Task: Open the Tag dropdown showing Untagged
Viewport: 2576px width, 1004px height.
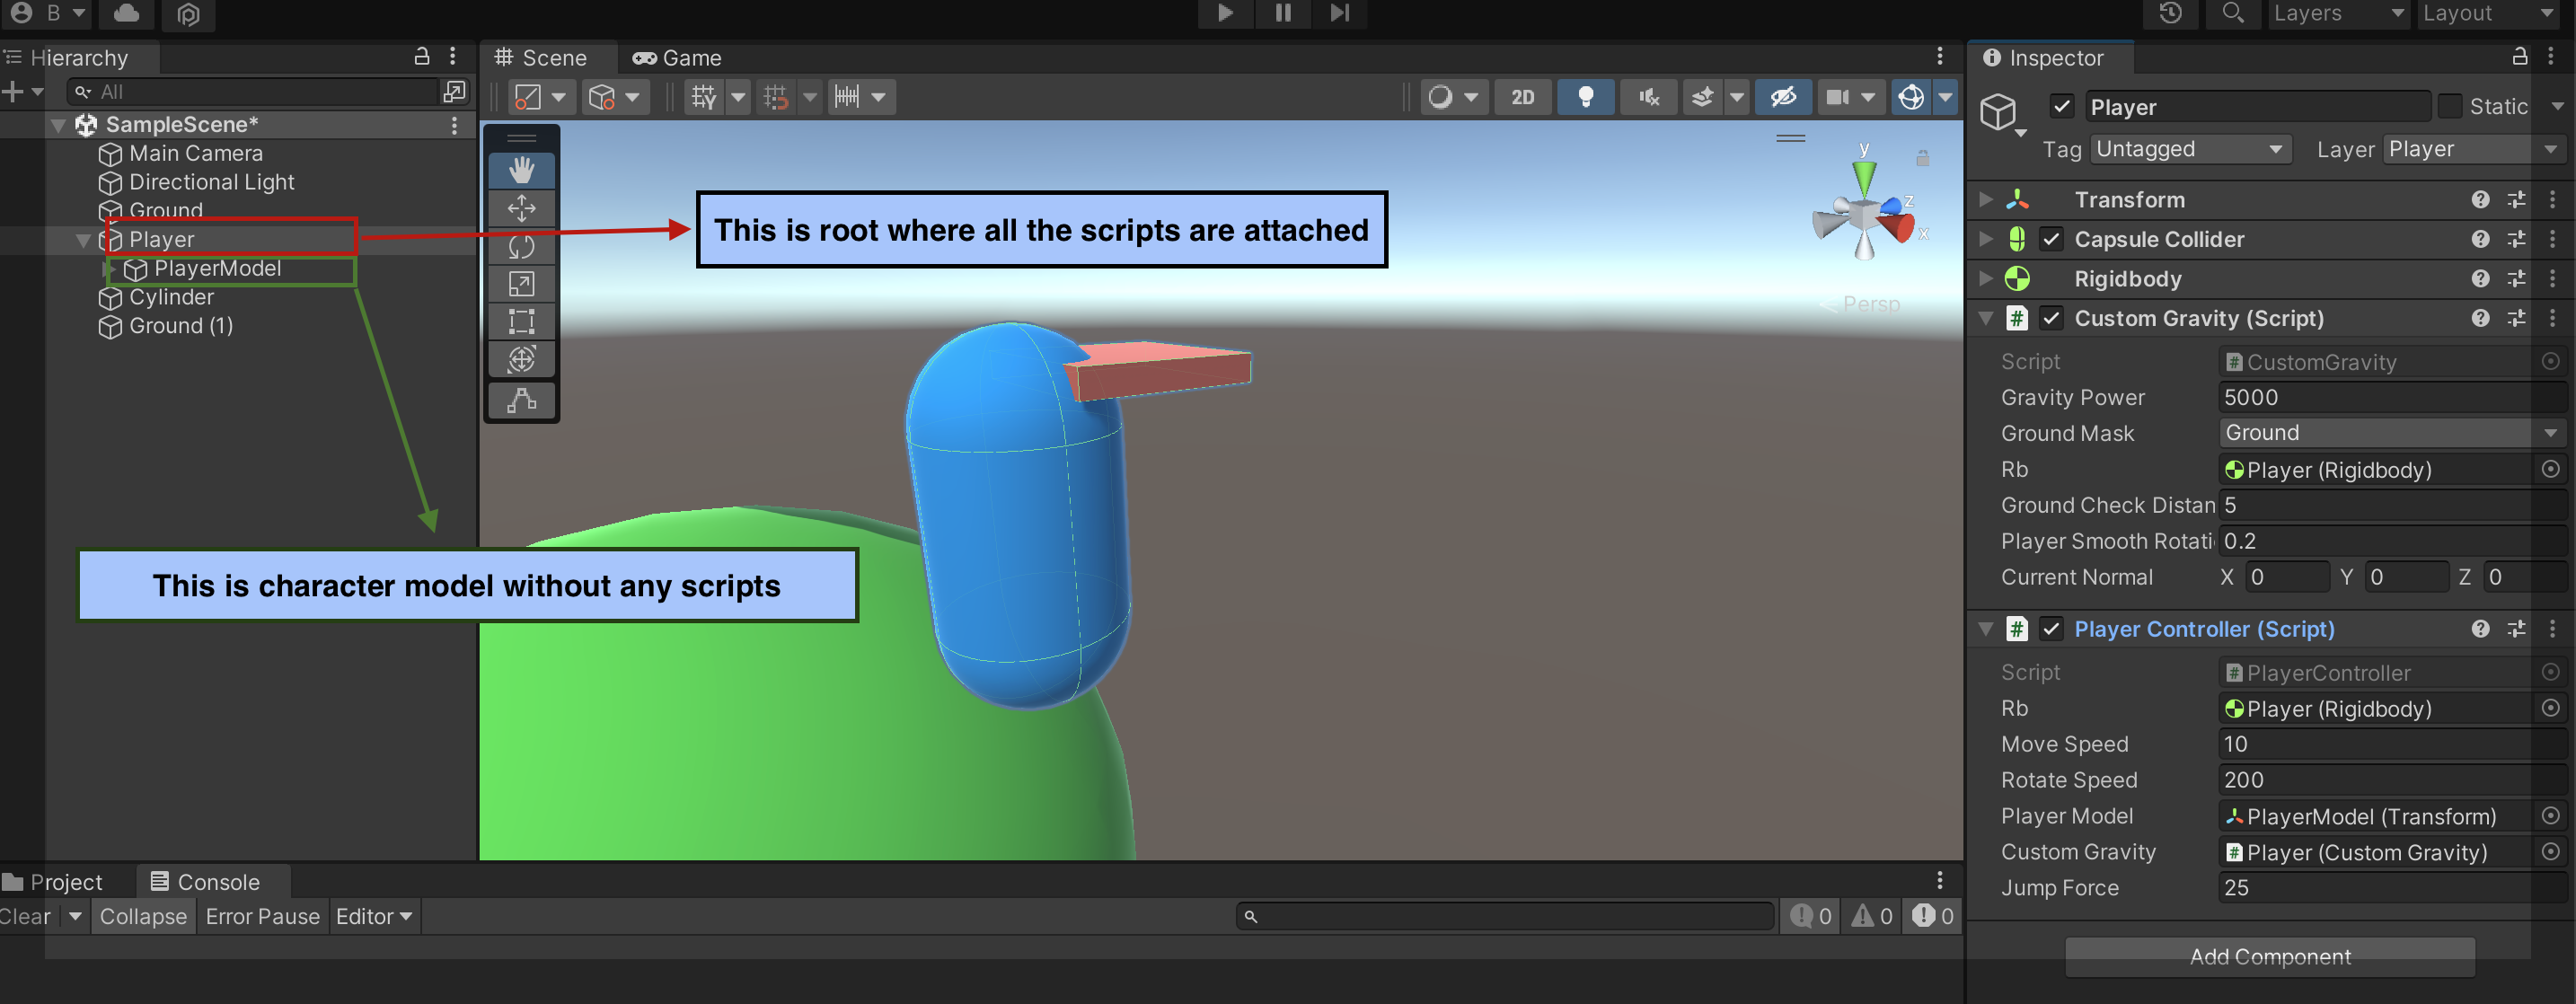Action: pos(2190,148)
